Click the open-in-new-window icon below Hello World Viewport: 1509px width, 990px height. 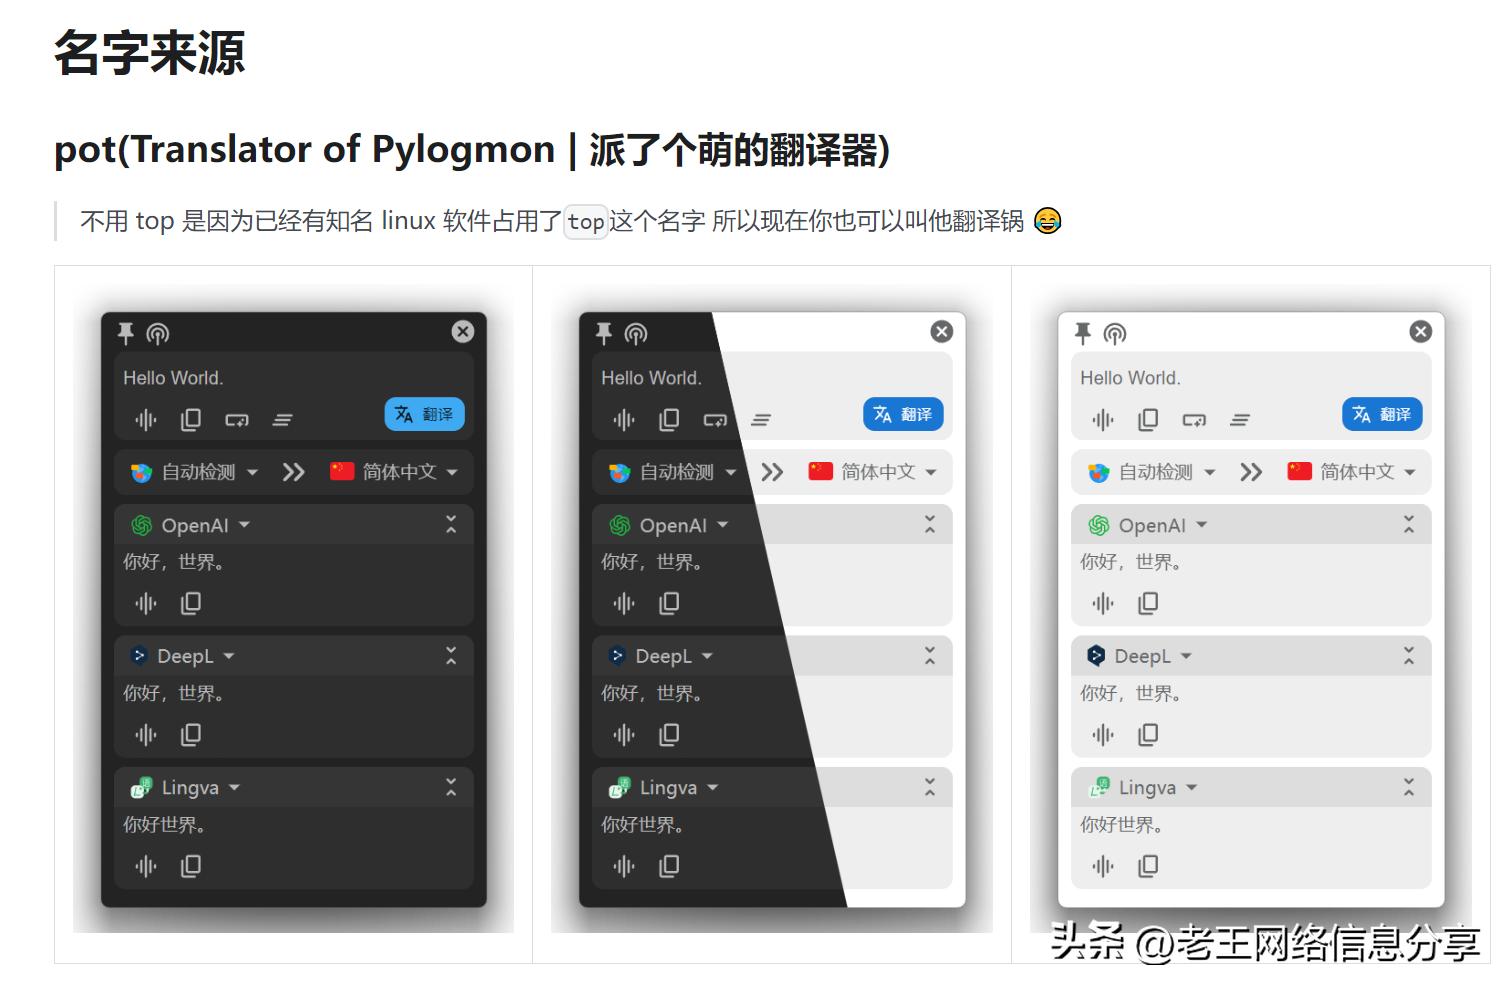(237, 420)
